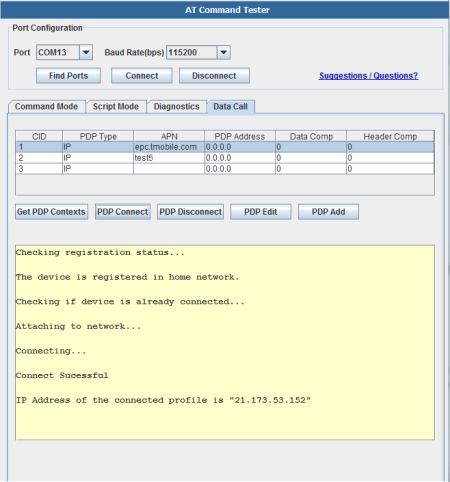Select the COM13 port combo box
The height and width of the screenshot is (482, 450).
point(64,52)
